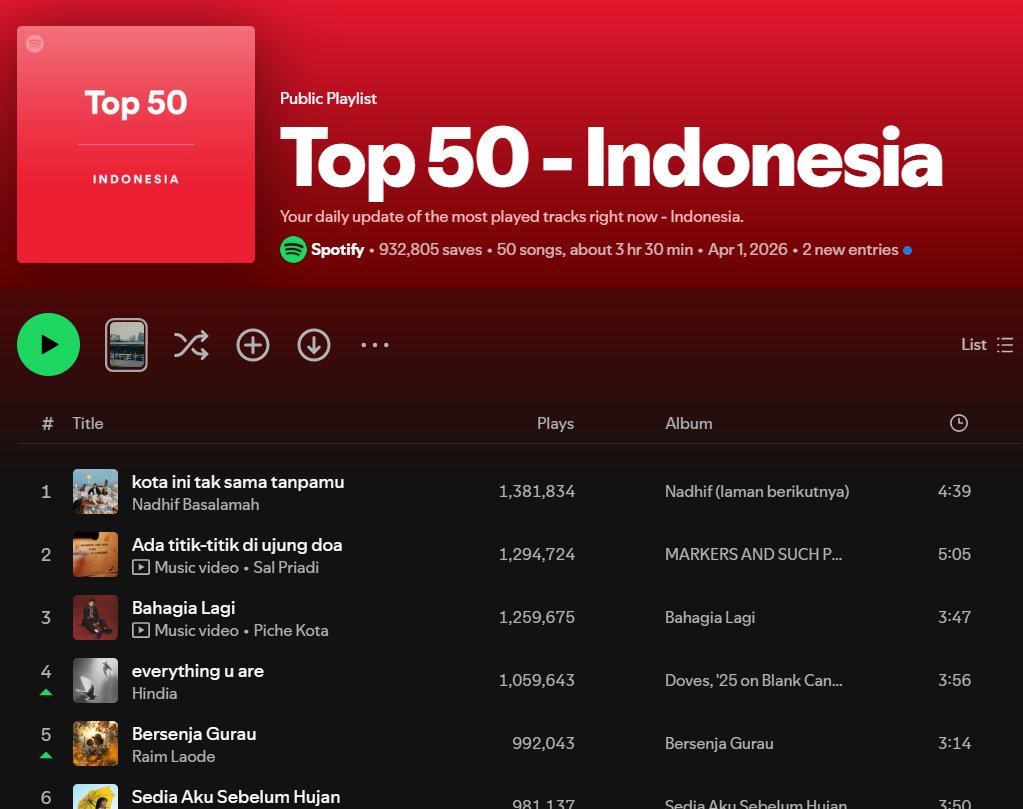
Task: Open album Doves, '25 on Blank Can...
Action: 754,680
